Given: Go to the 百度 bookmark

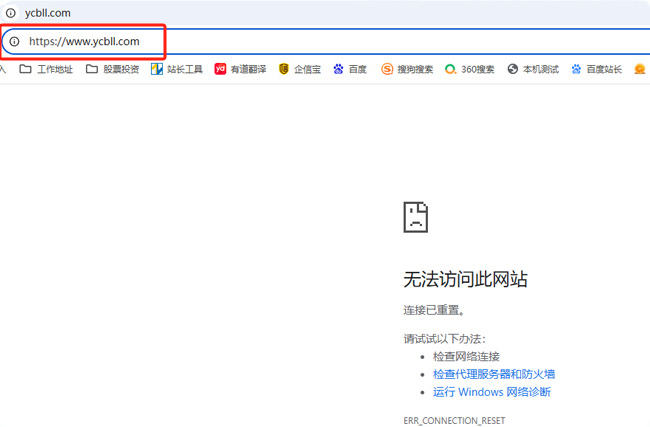Looking at the screenshot, I should tap(350, 69).
